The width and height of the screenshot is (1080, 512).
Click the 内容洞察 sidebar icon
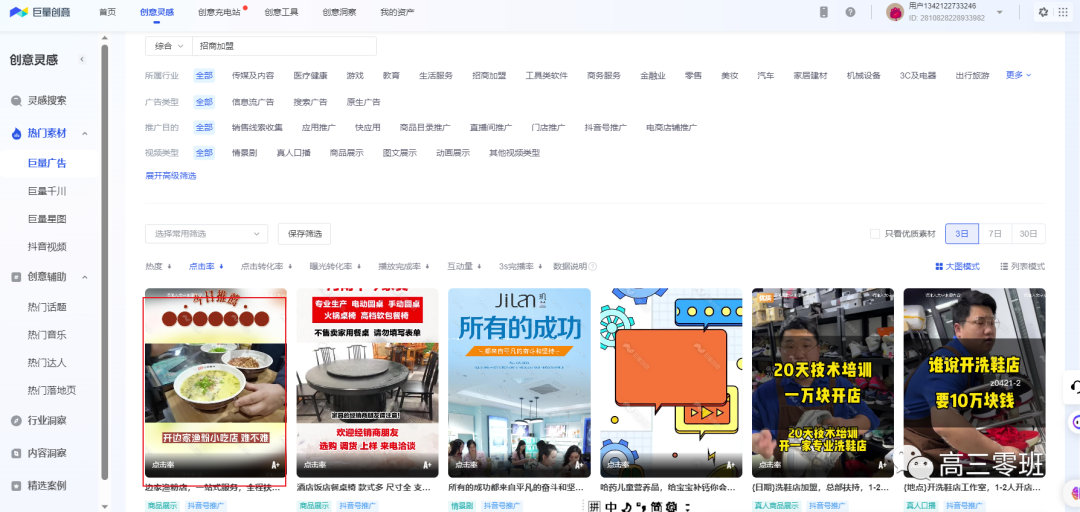(x=17, y=453)
